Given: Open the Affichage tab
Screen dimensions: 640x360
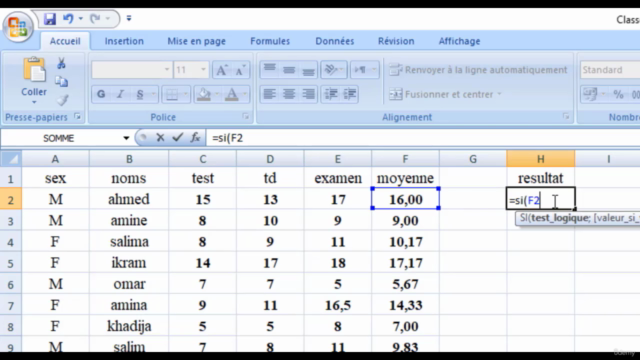Looking at the screenshot, I should [459, 41].
